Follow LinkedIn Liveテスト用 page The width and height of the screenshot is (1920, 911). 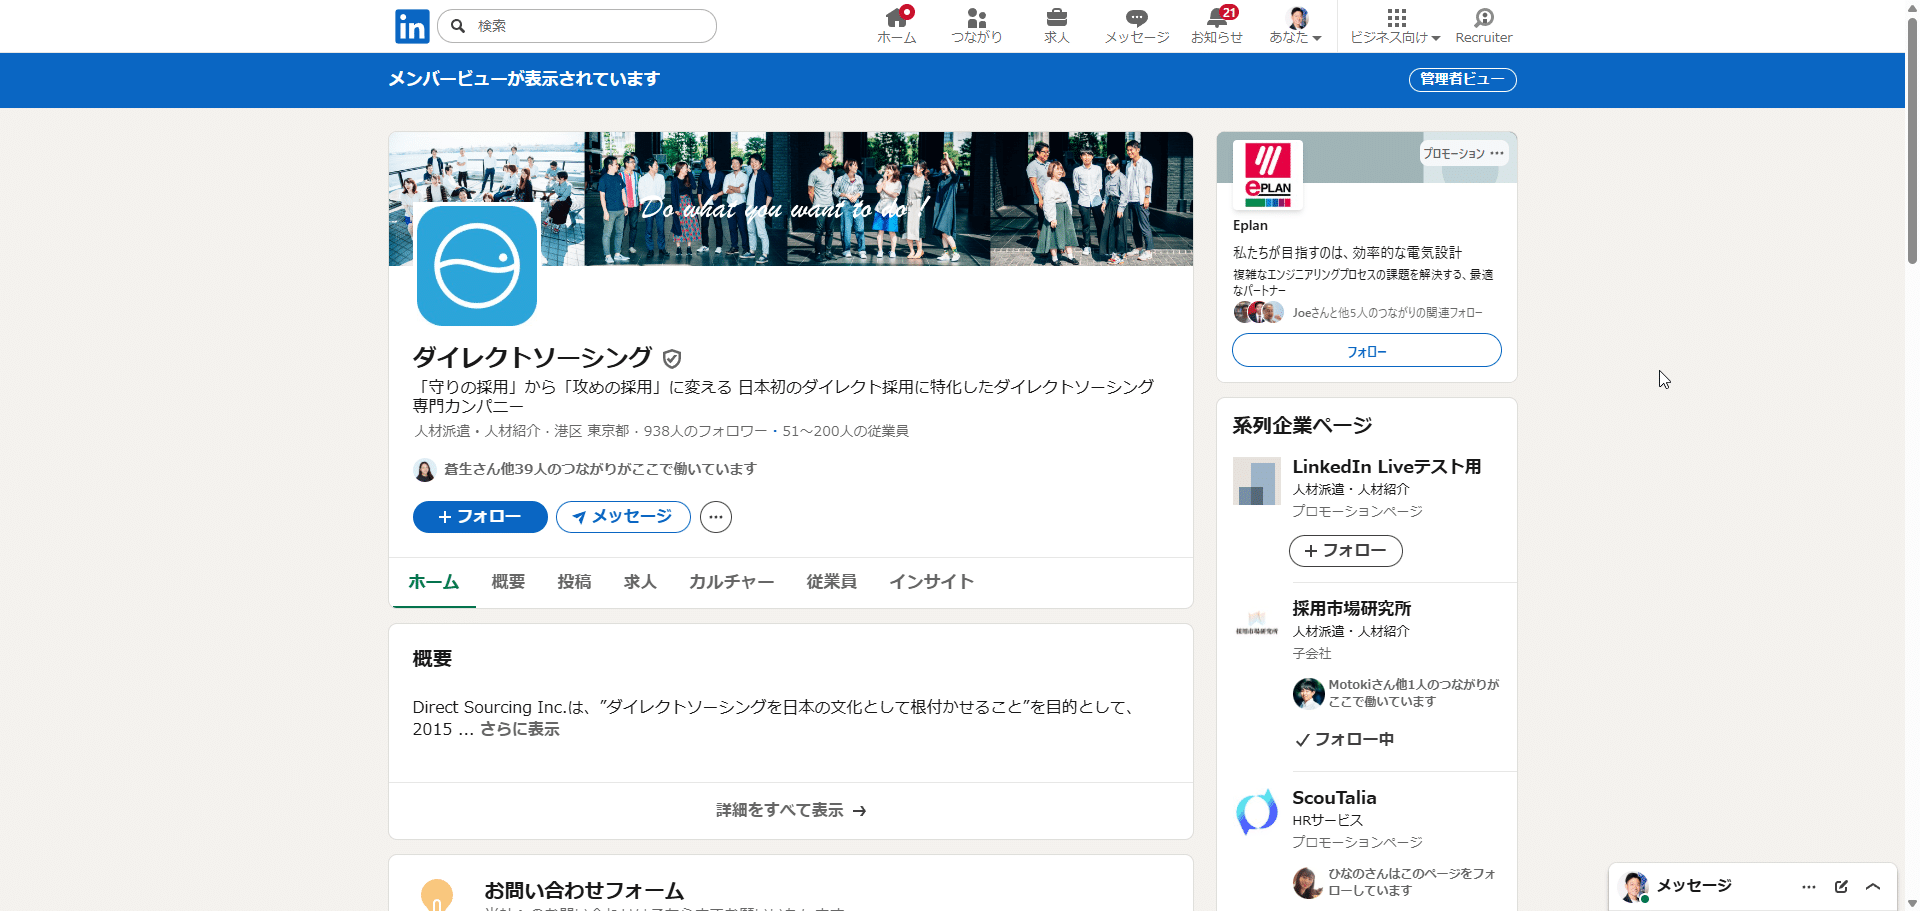[x=1345, y=551]
